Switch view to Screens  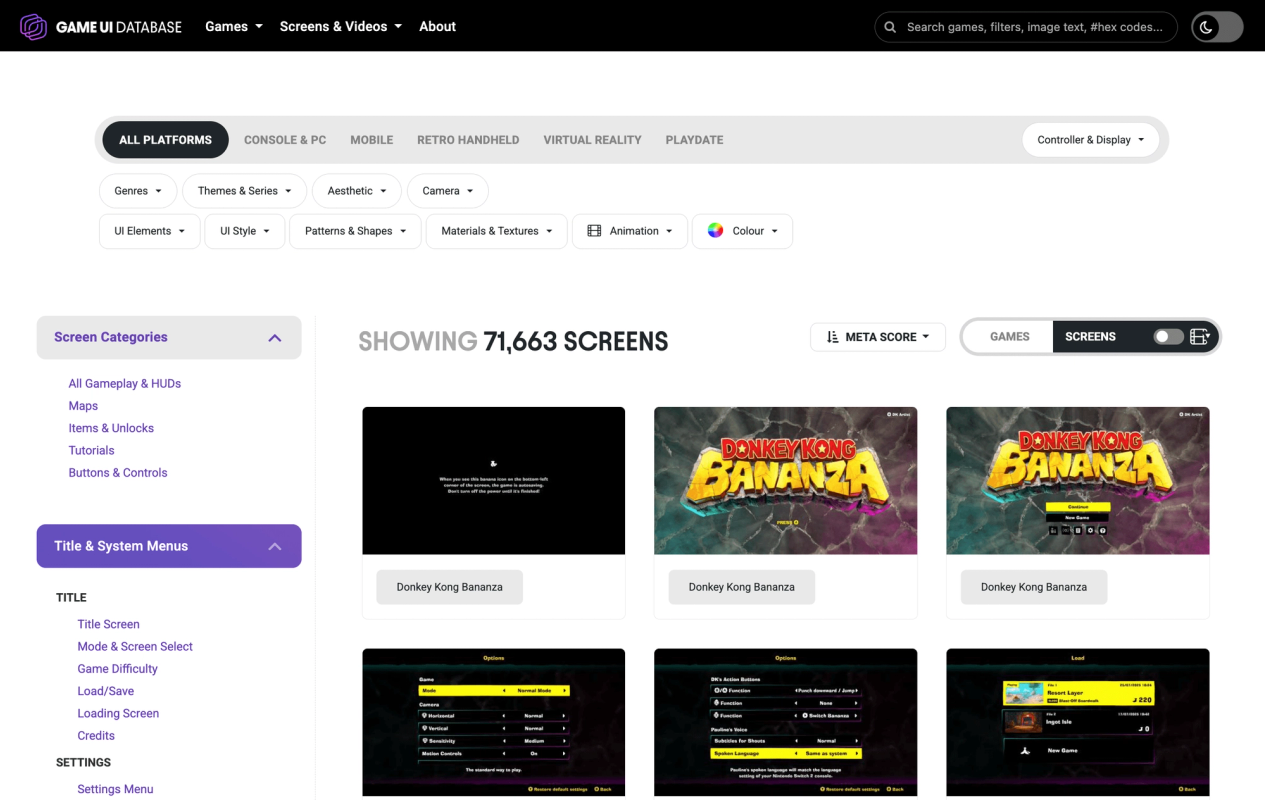click(1090, 337)
